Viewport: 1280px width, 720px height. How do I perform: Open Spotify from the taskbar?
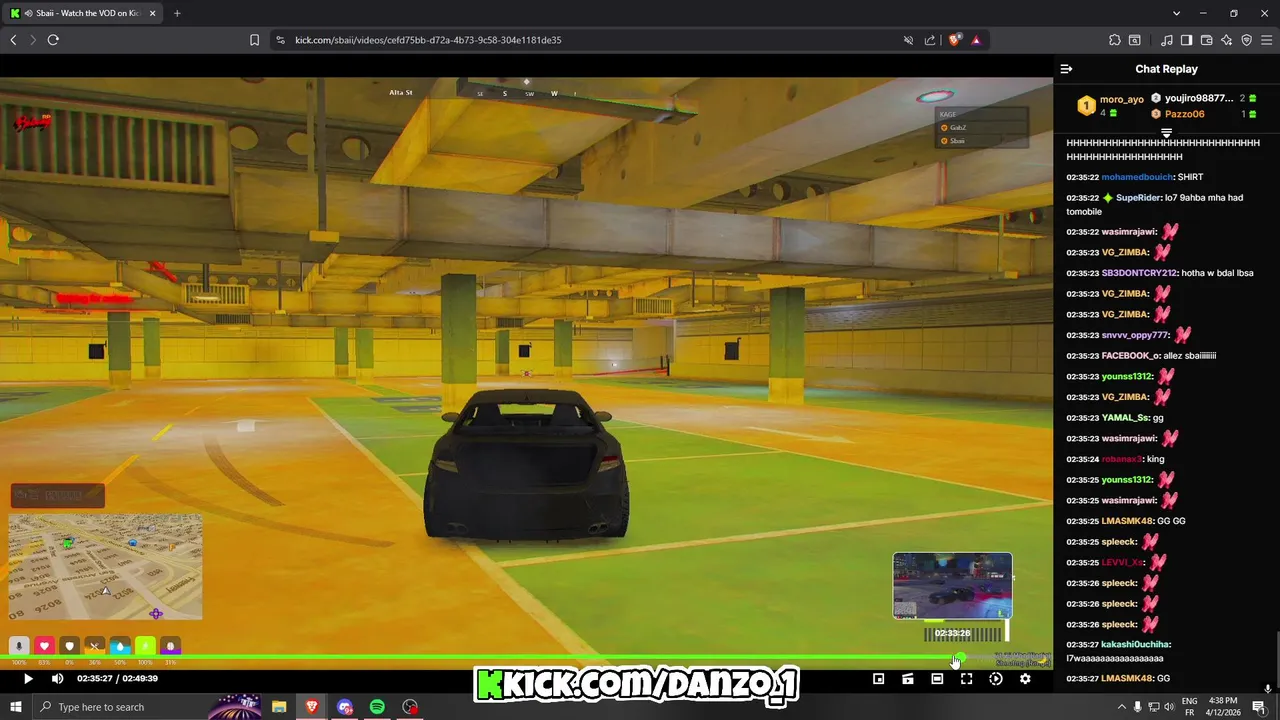(x=377, y=707)
